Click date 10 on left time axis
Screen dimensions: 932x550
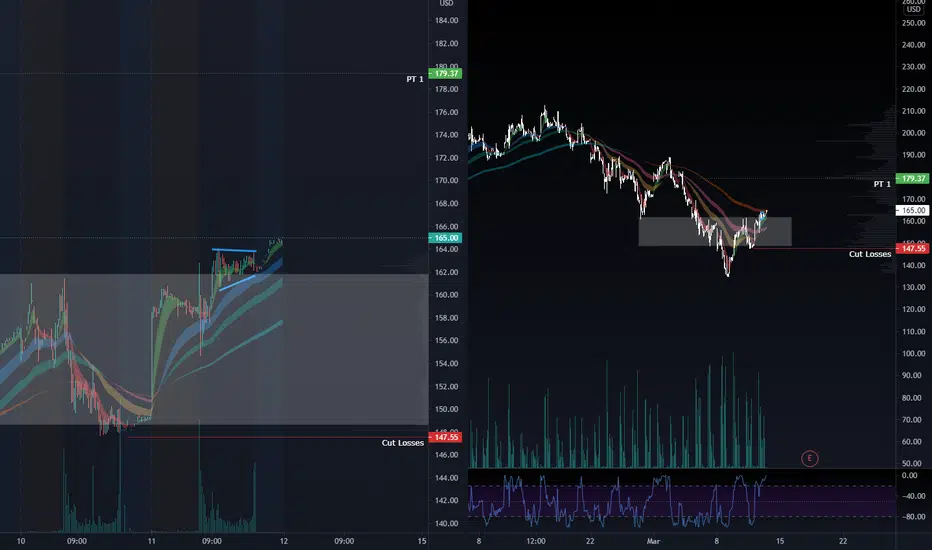click(21, 541)
